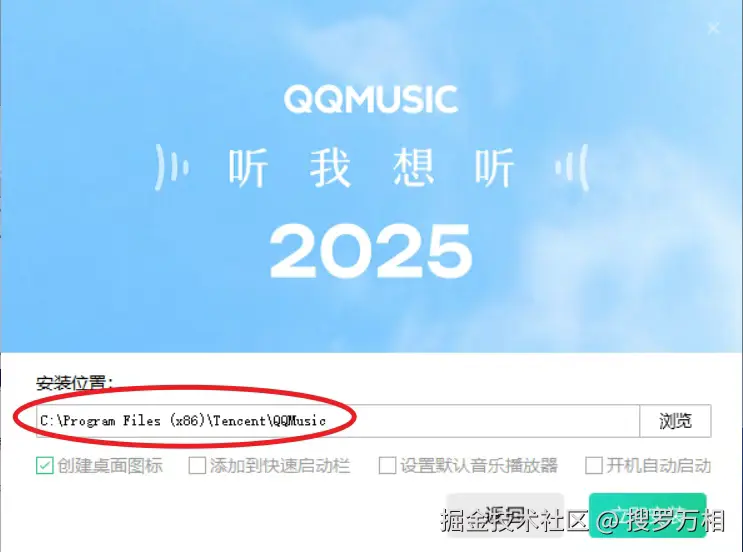Click the 安装位置 label
Viewport: 743px width, 552px height.
click(75, 383)
